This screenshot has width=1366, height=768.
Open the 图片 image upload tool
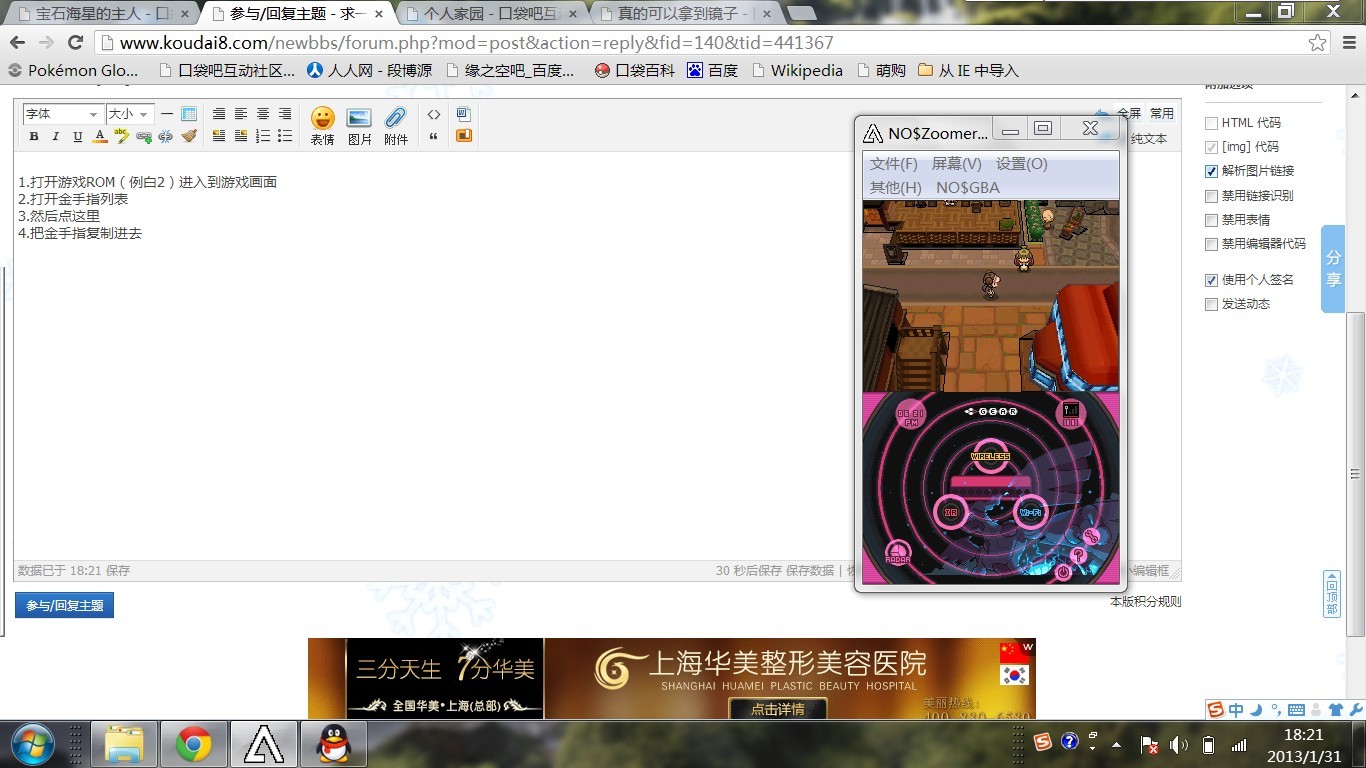[359, 126]
